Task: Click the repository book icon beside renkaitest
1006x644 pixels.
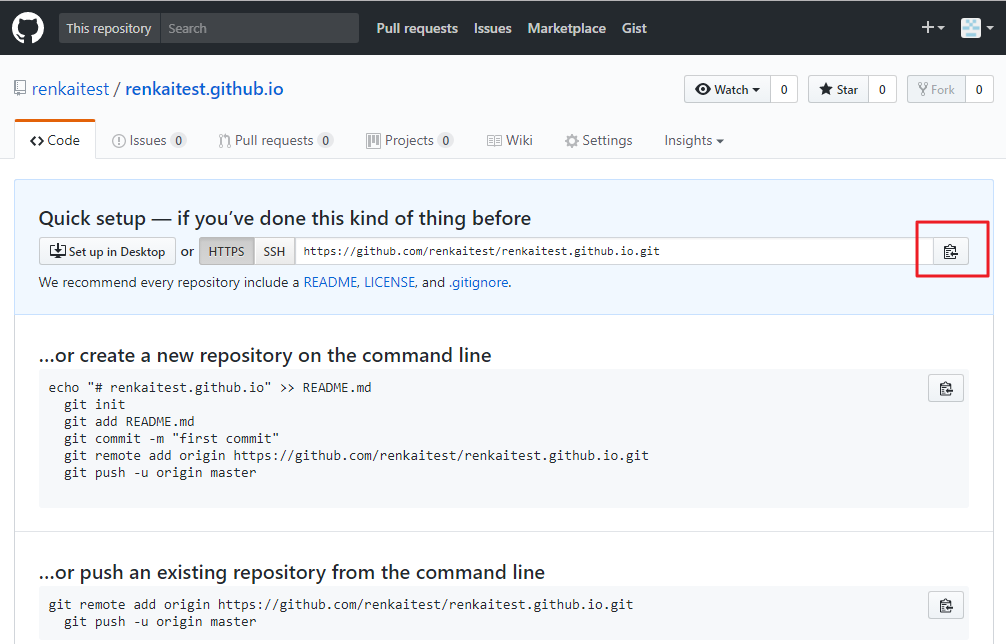Action: pyautogui.click(x=20, y=88)
